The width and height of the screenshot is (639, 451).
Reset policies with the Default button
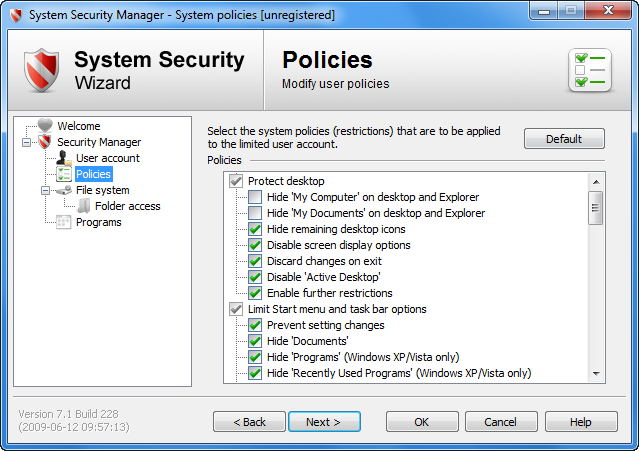[x=564, y=139]
